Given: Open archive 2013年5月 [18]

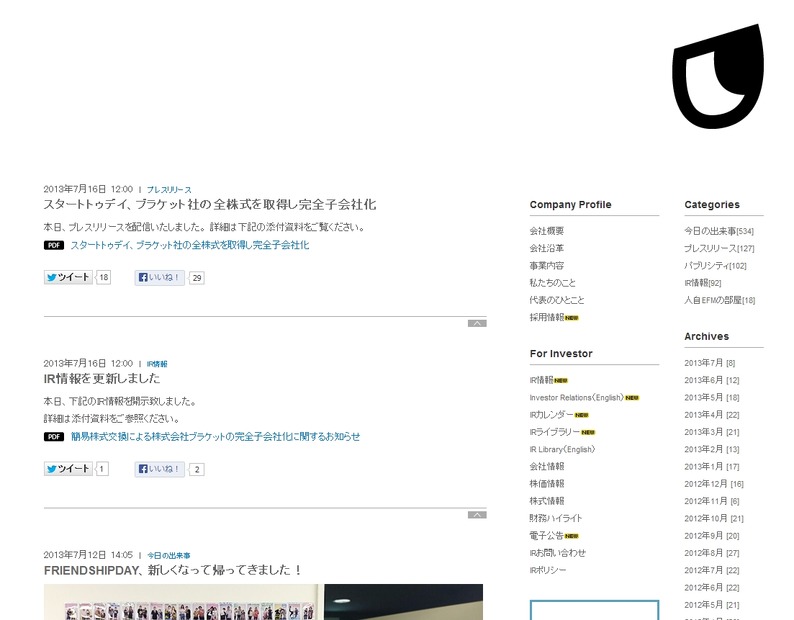Looking at the screenshot, I should point(711,397).
